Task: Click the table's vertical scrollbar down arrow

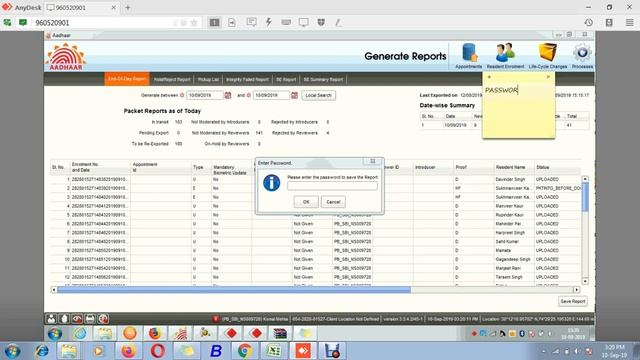Action: (585, 281)
